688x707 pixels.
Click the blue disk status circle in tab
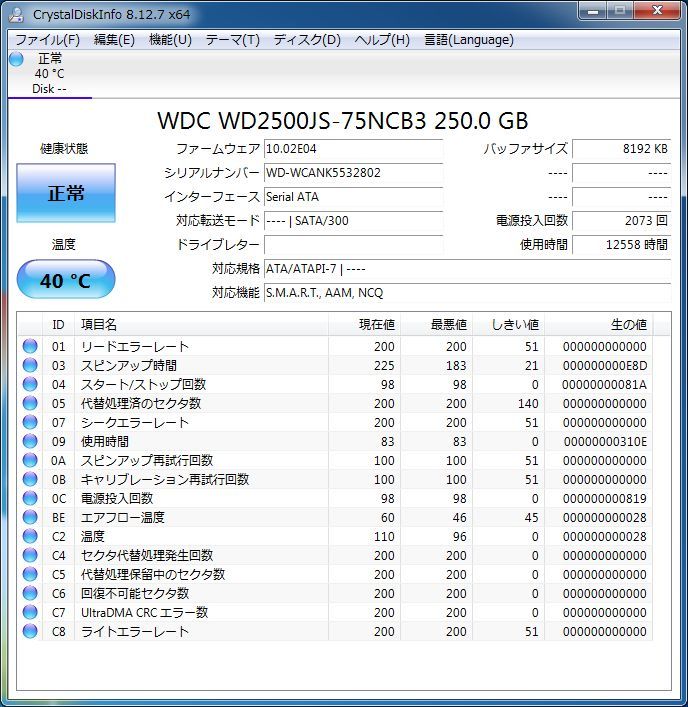tap(16, 59)
